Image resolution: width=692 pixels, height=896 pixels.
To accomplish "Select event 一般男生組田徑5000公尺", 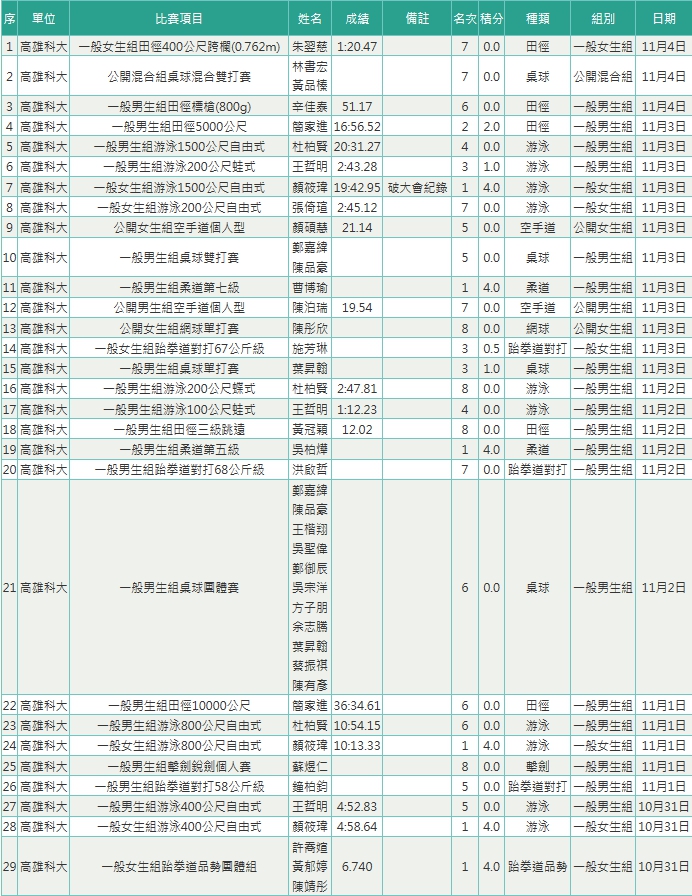I will pos(179,127).
